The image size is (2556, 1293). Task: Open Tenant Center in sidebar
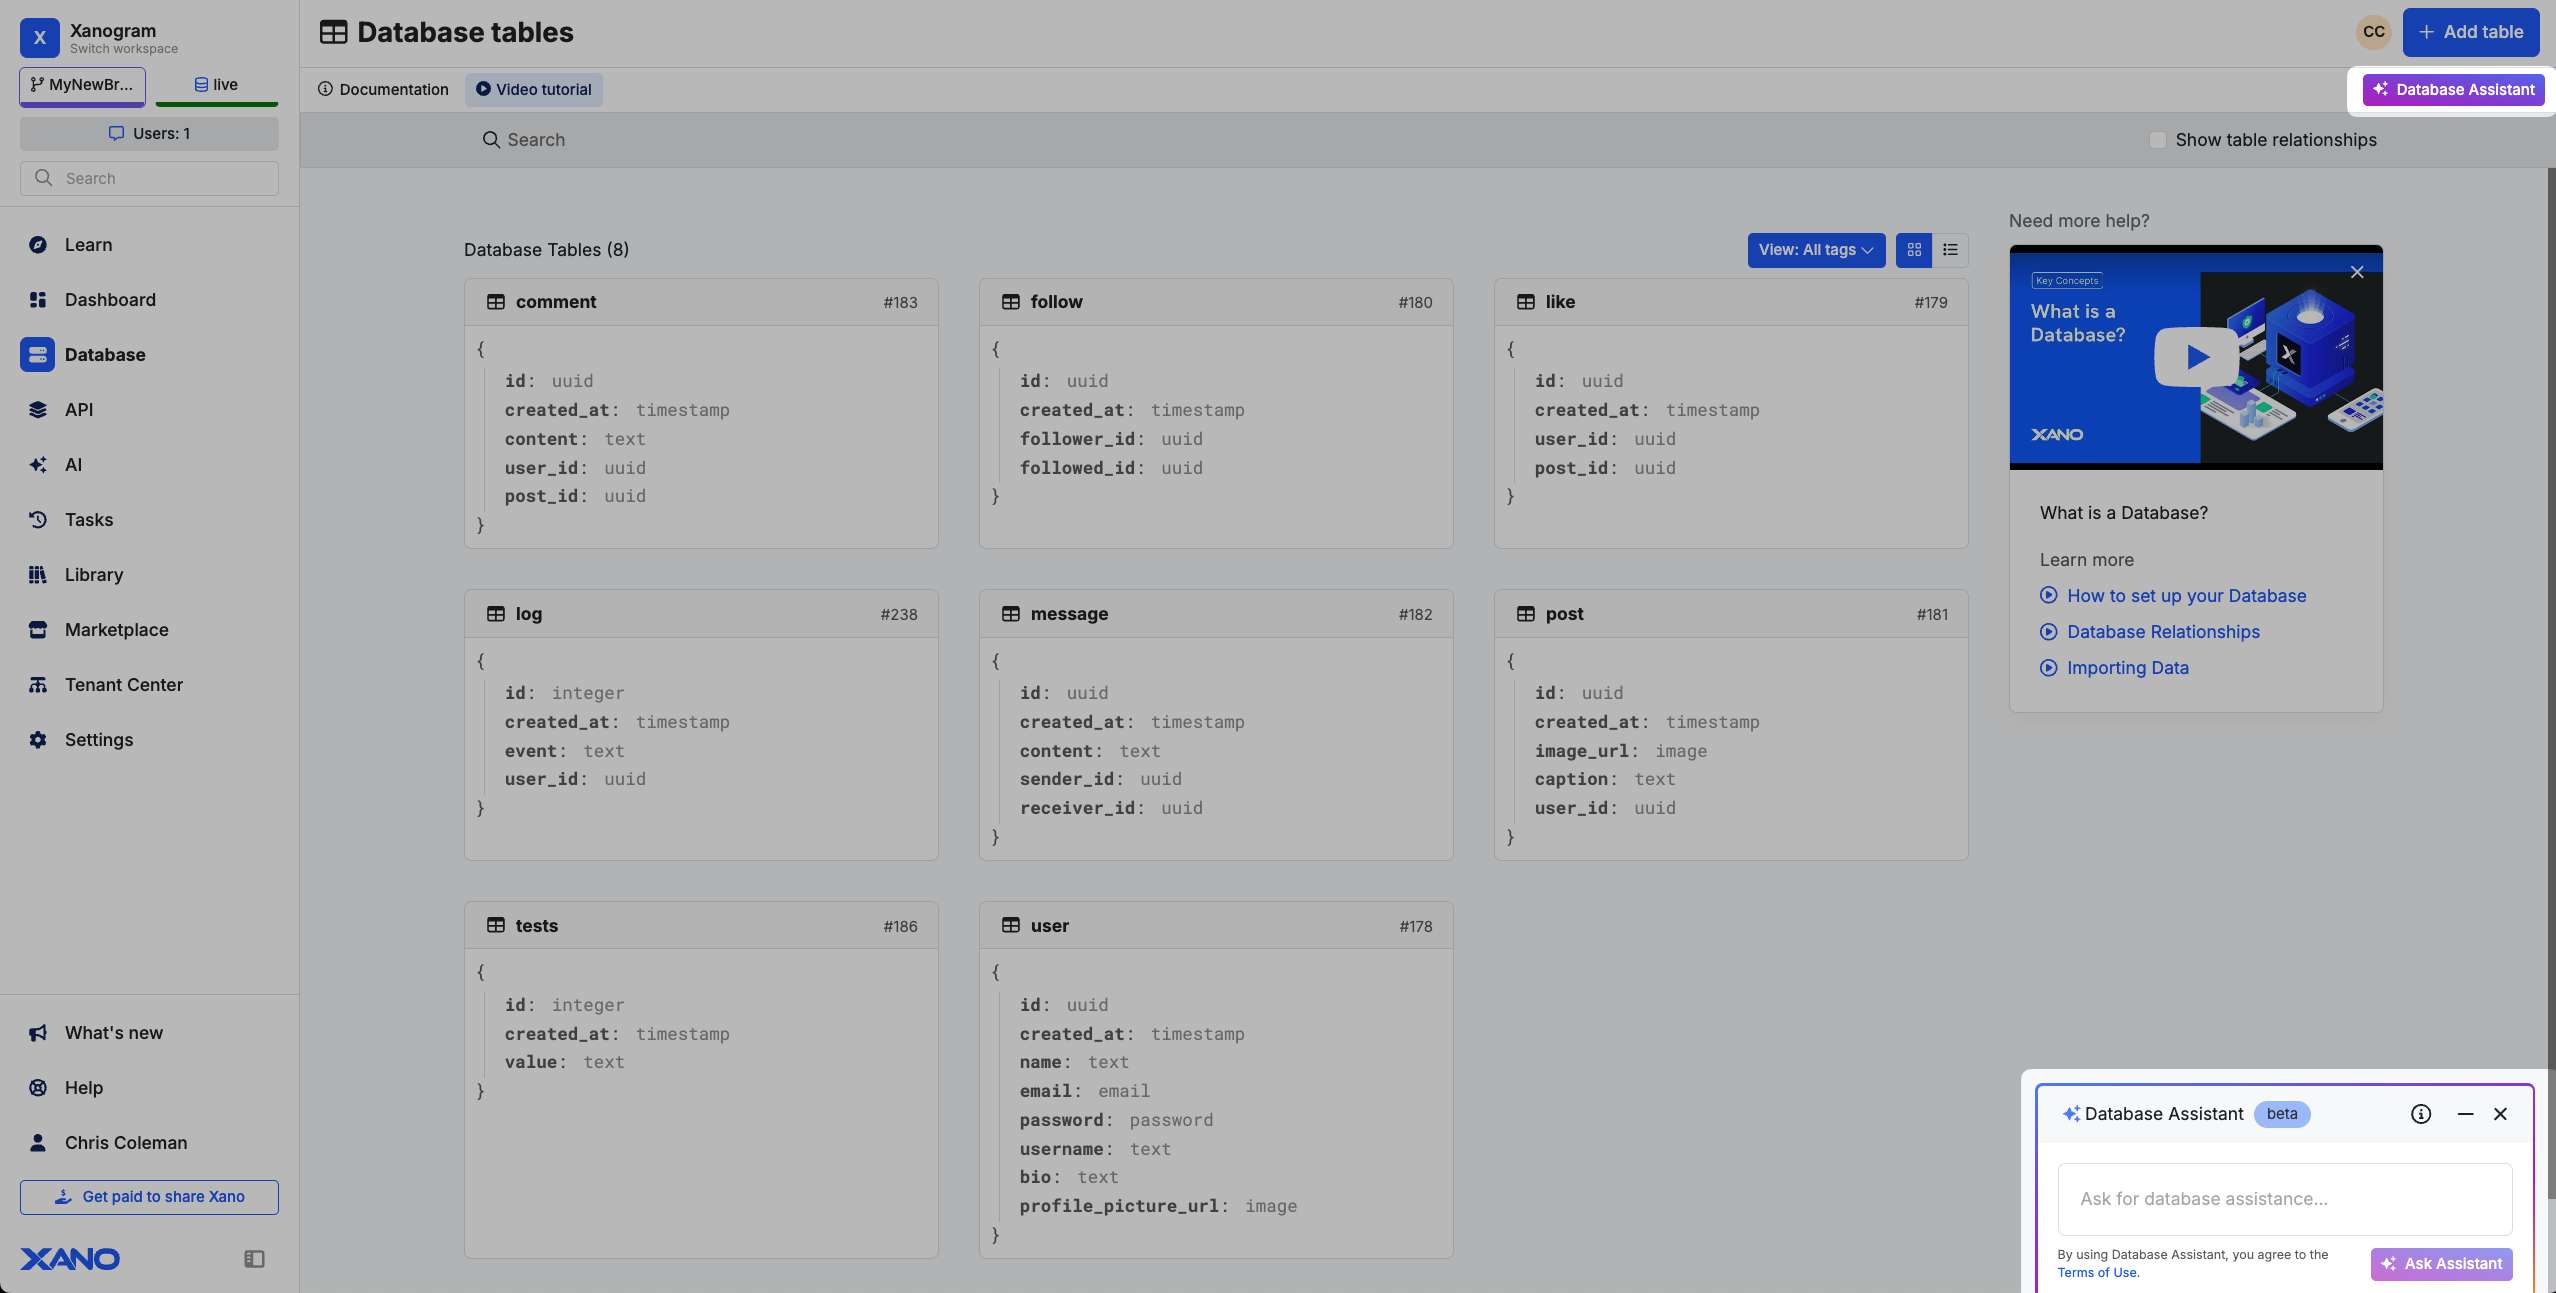[123, 685]
